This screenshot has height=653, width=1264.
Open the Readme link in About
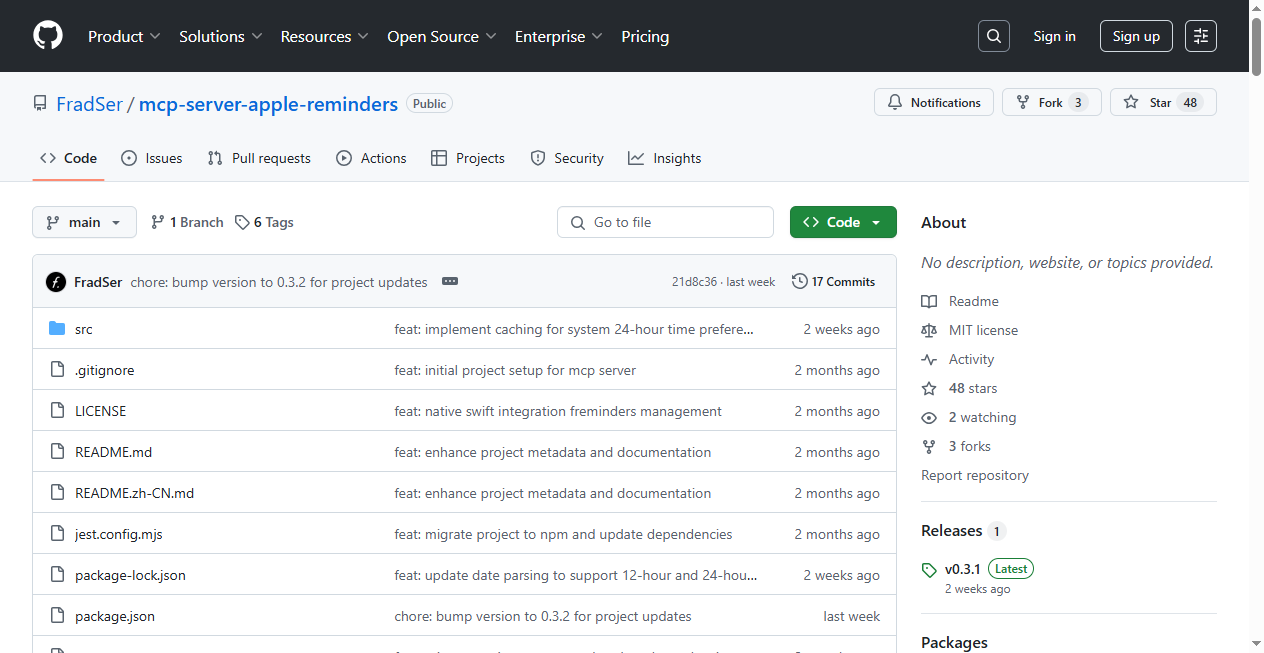pos(960,301)
